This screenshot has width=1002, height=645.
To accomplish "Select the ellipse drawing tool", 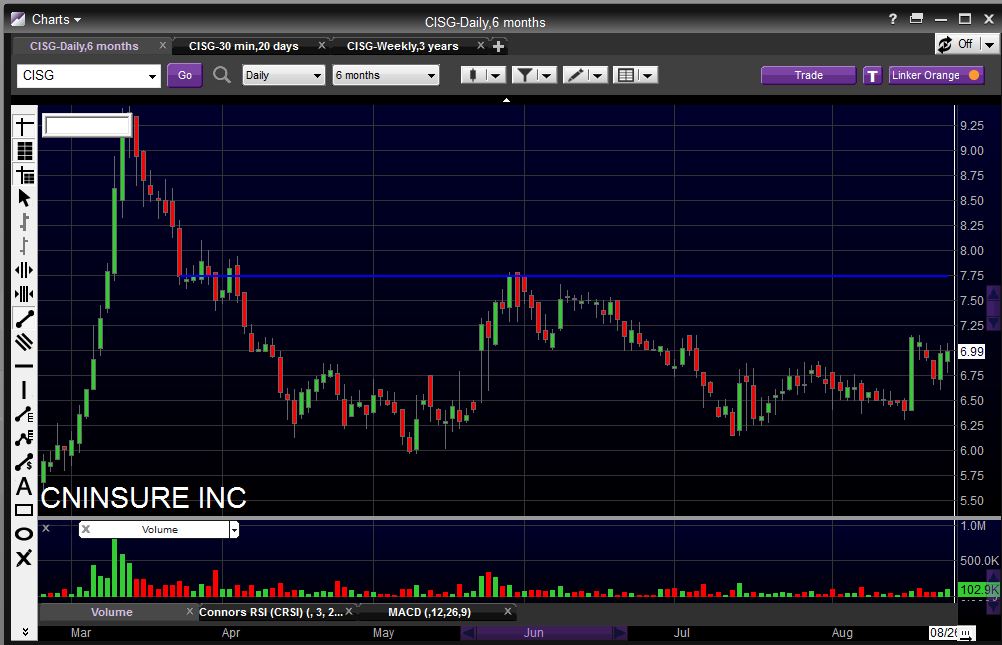I will 24,534.
